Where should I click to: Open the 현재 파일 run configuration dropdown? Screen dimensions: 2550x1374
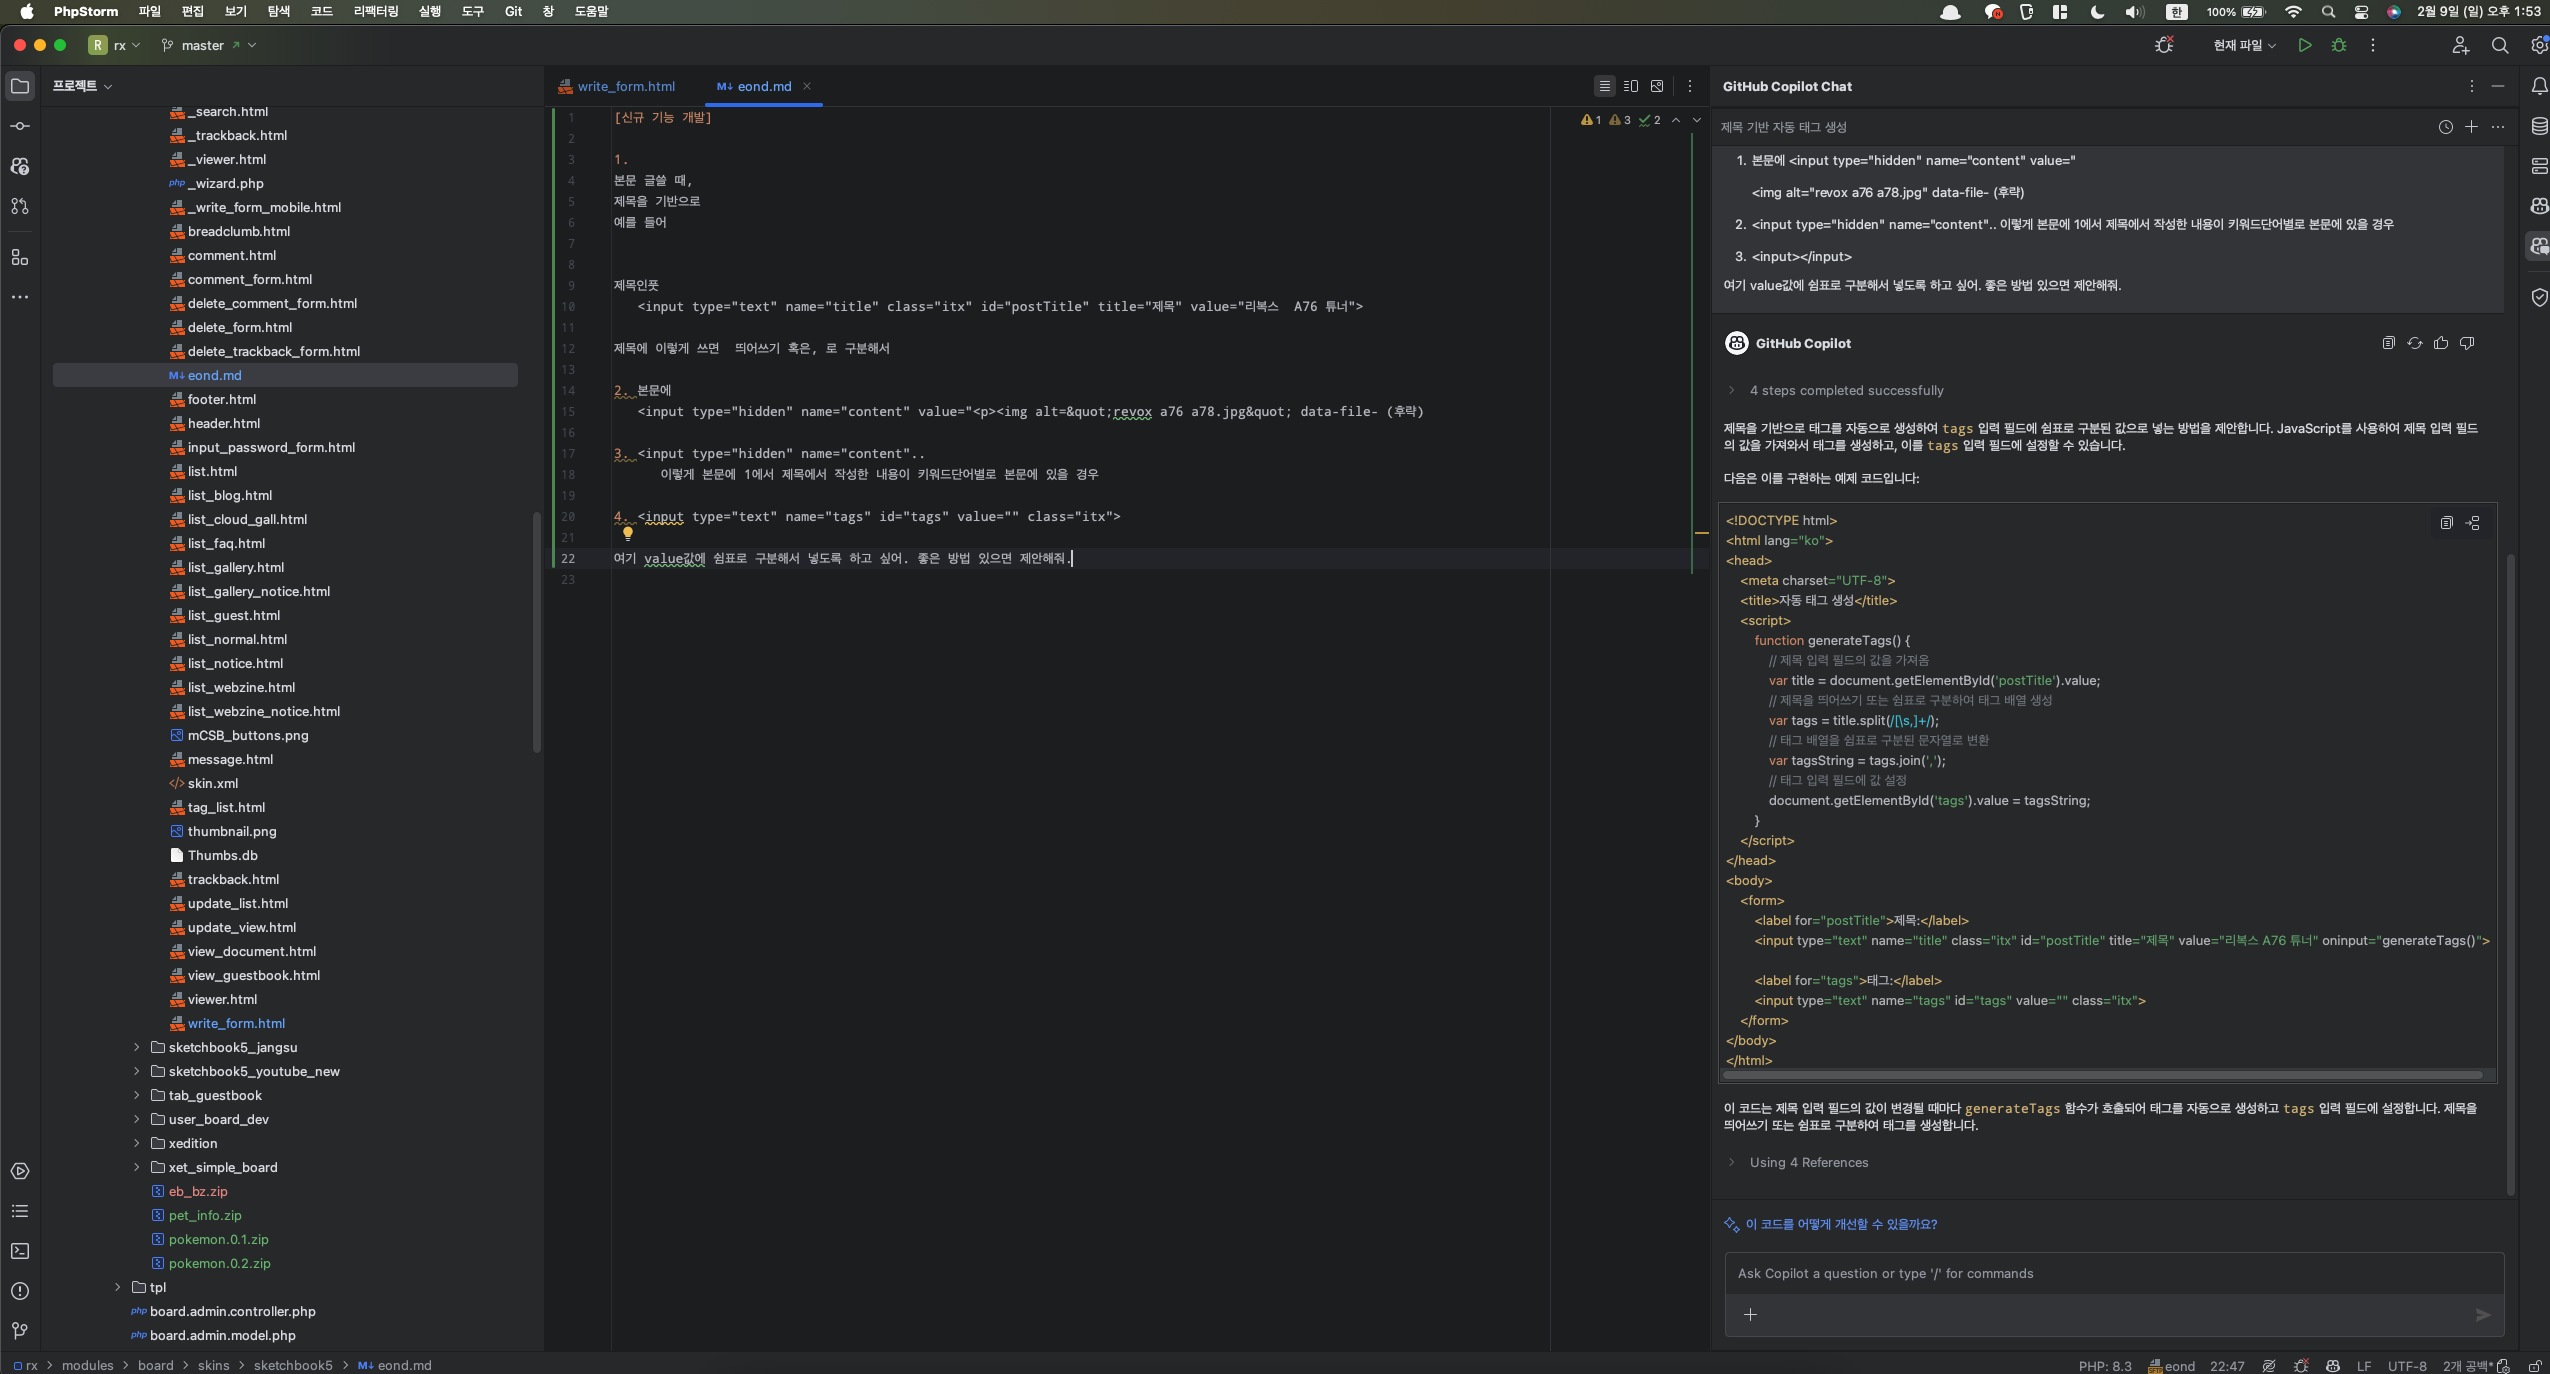point(2244,45)
